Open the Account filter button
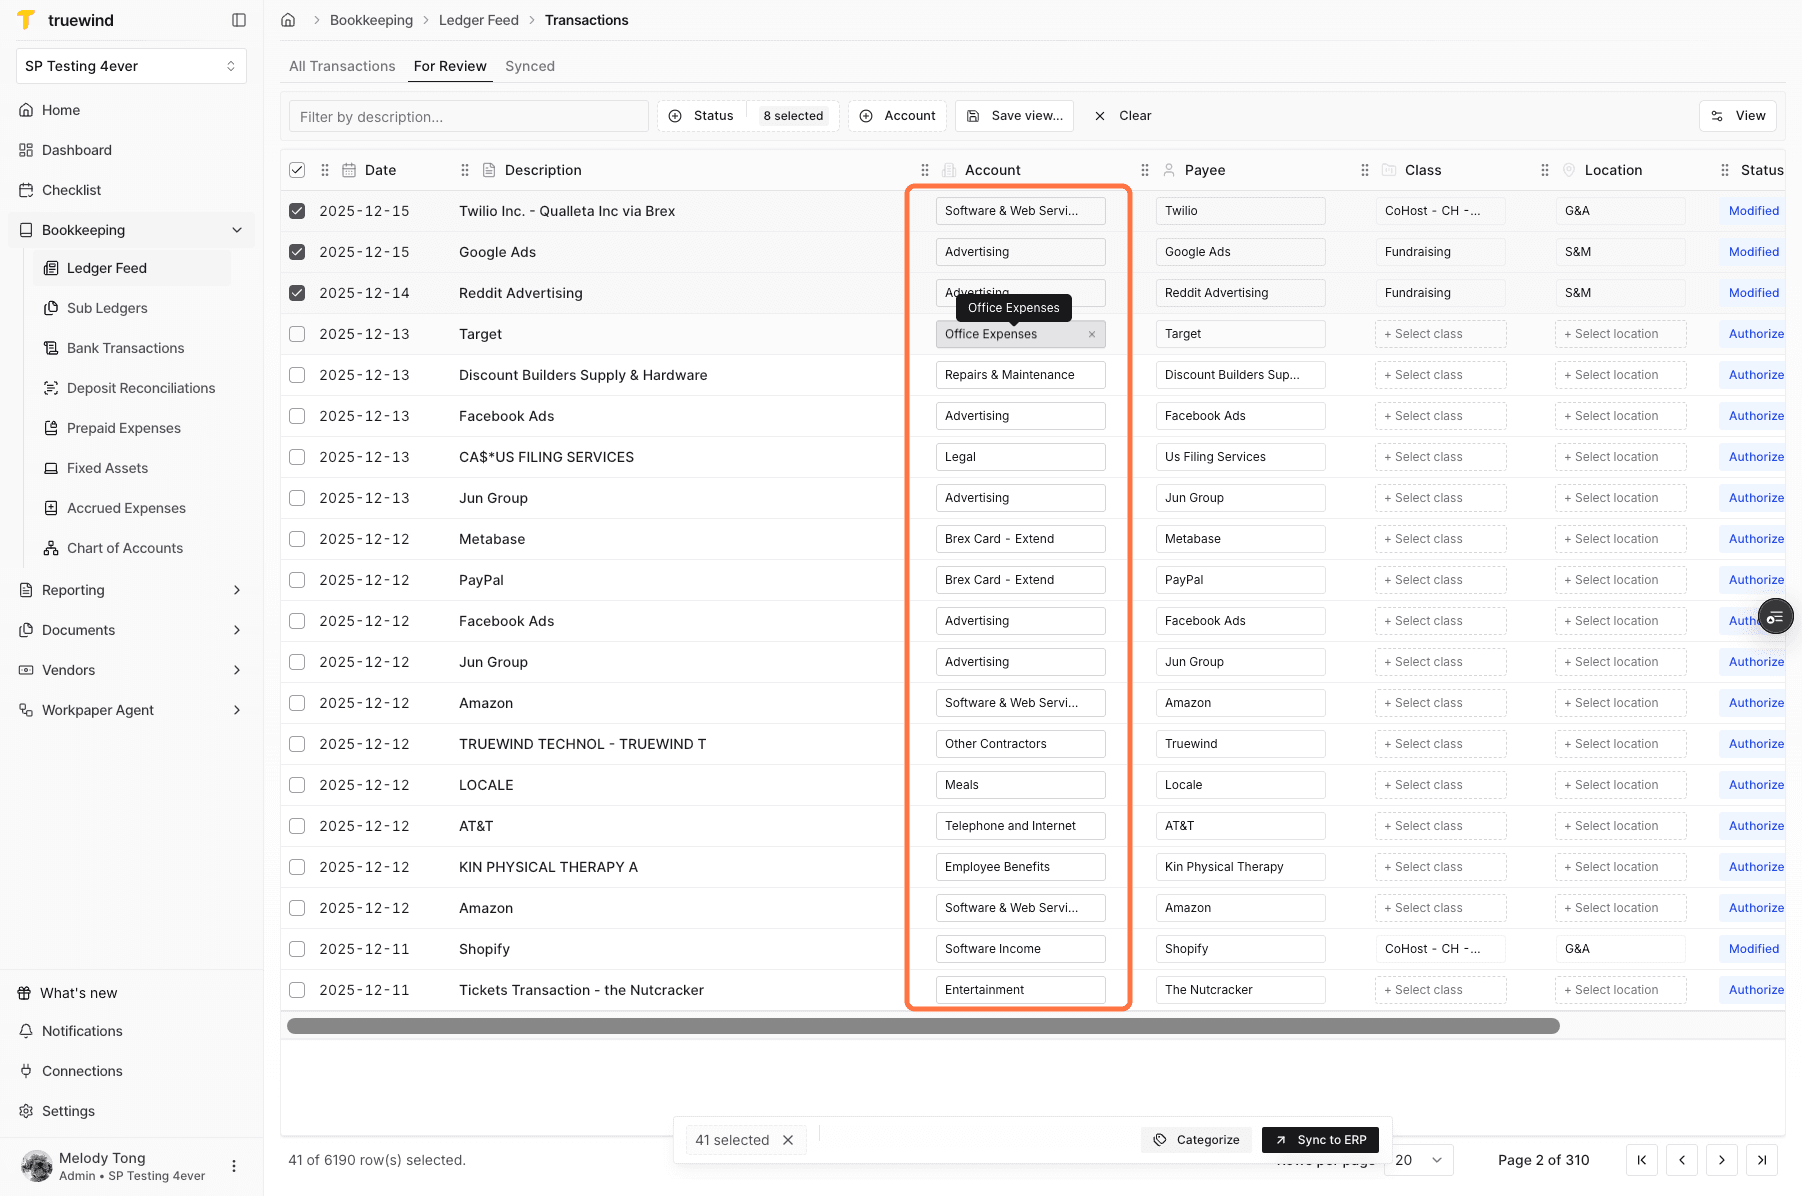The height and width of the screenshot is (1196, 1802). 898,116
